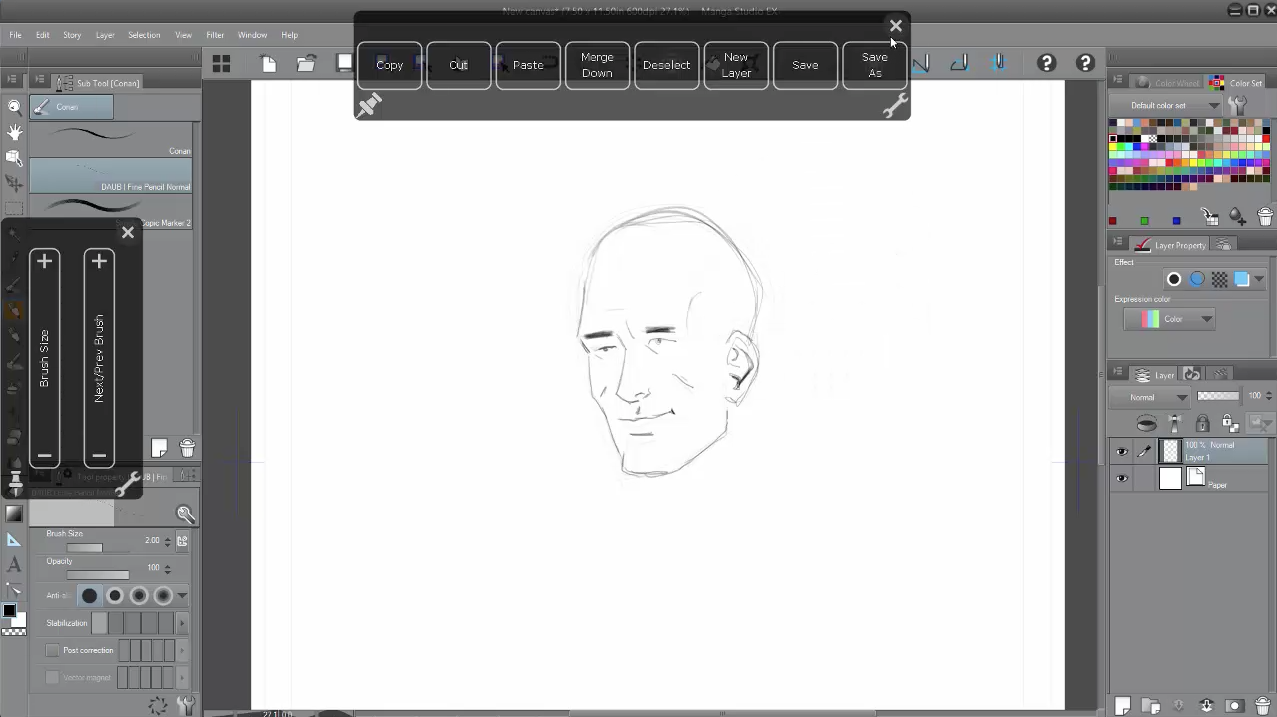Reset tool properties to initial settings
The height and width of the screenshot is (717, 1277).
(158, 705)
